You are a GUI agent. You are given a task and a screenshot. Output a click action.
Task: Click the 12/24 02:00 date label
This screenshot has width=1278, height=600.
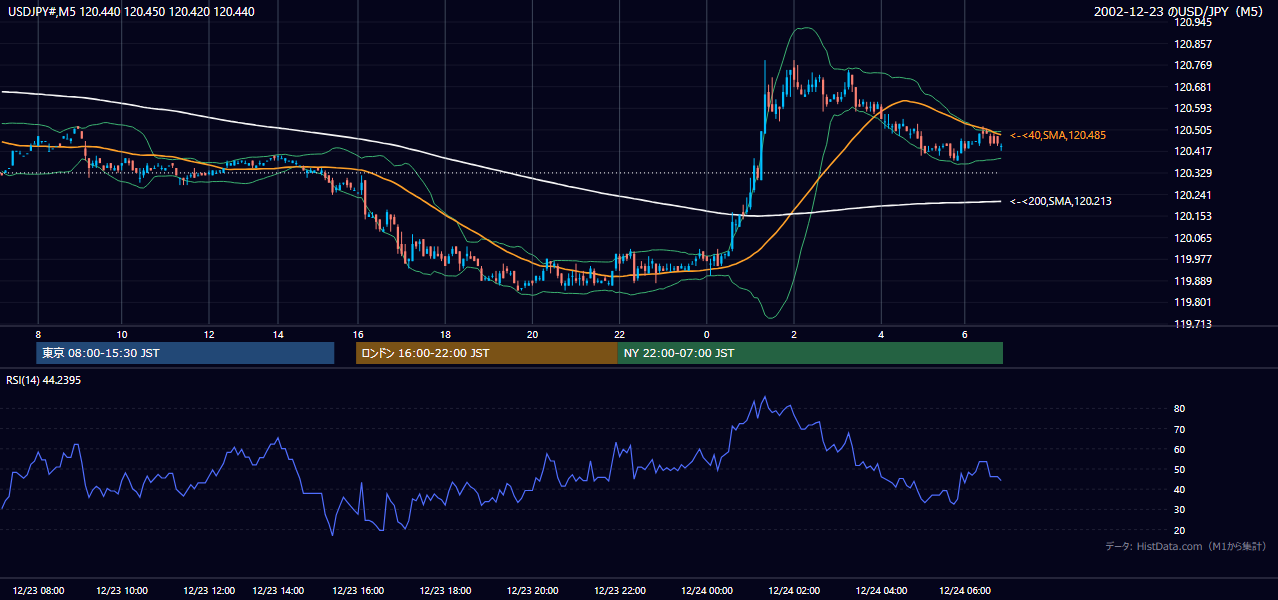coord(794,590)
